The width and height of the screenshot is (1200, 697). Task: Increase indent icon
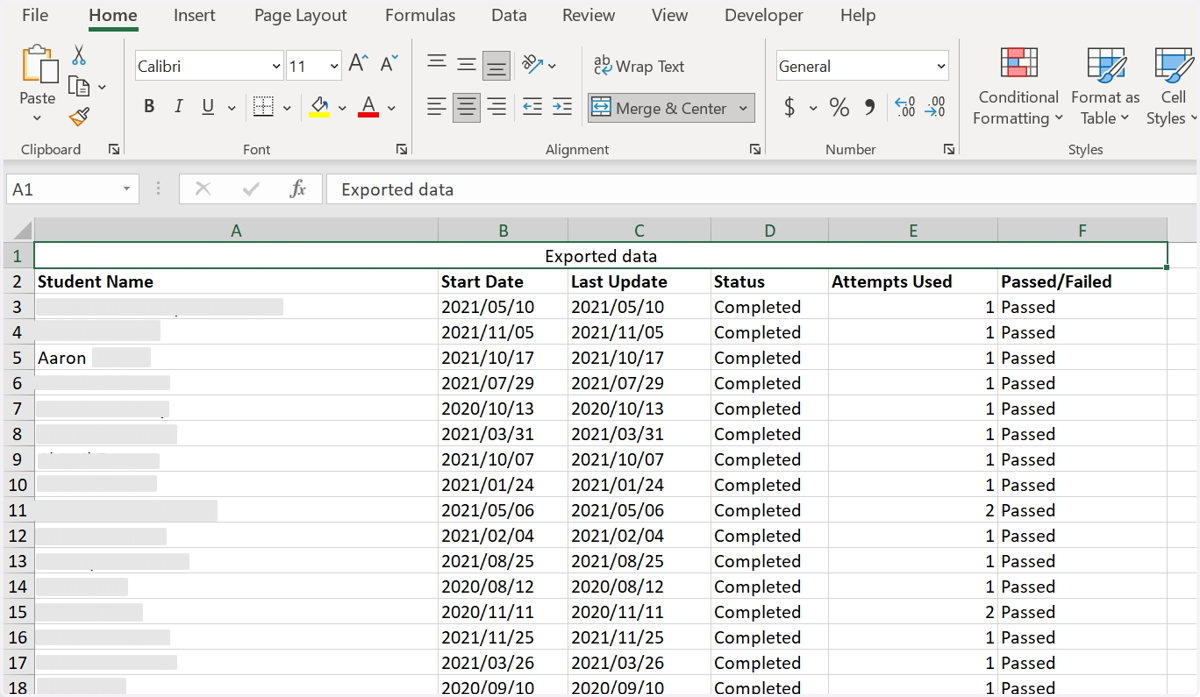[563, 107]
